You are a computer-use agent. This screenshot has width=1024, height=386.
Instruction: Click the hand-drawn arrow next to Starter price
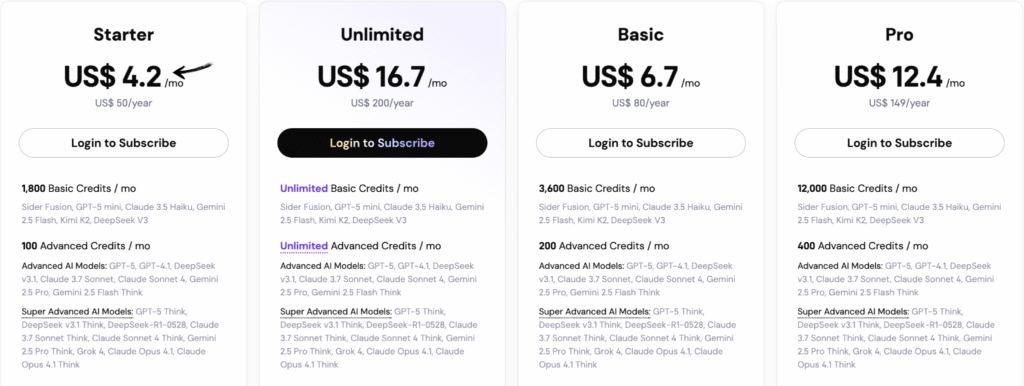pos(191,71)
